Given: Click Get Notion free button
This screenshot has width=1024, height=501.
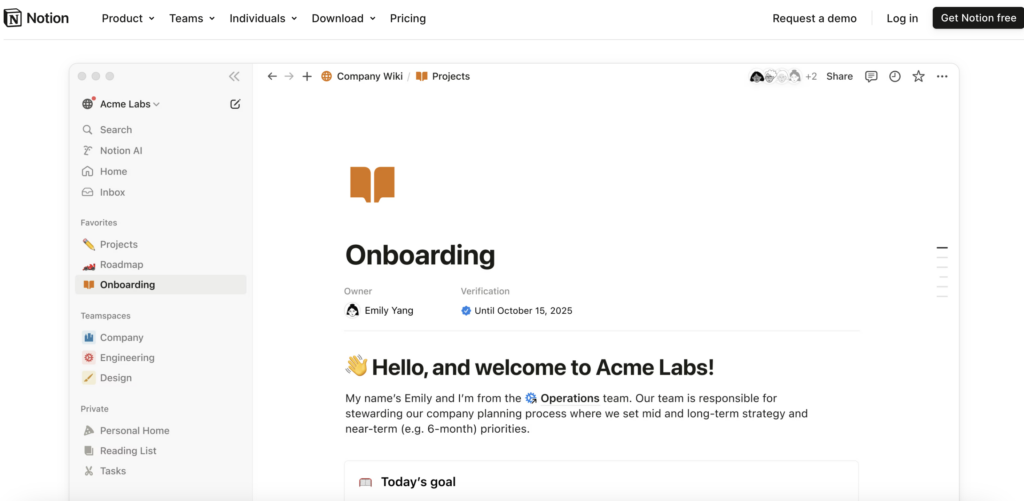Looking at the screenshot, I should 978,18.
